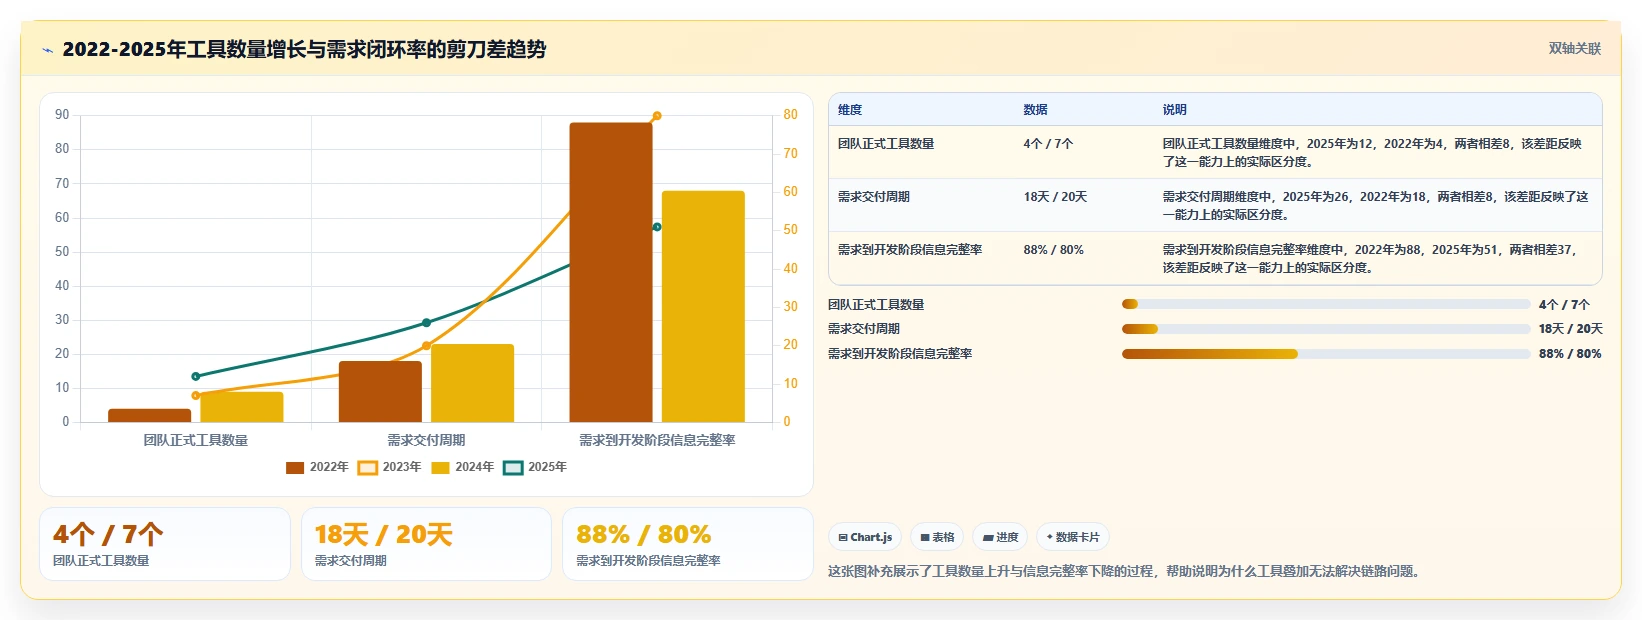The image size is (1642, 620).
Task: Click the 数据 table column header
Action: point(1036,110)
